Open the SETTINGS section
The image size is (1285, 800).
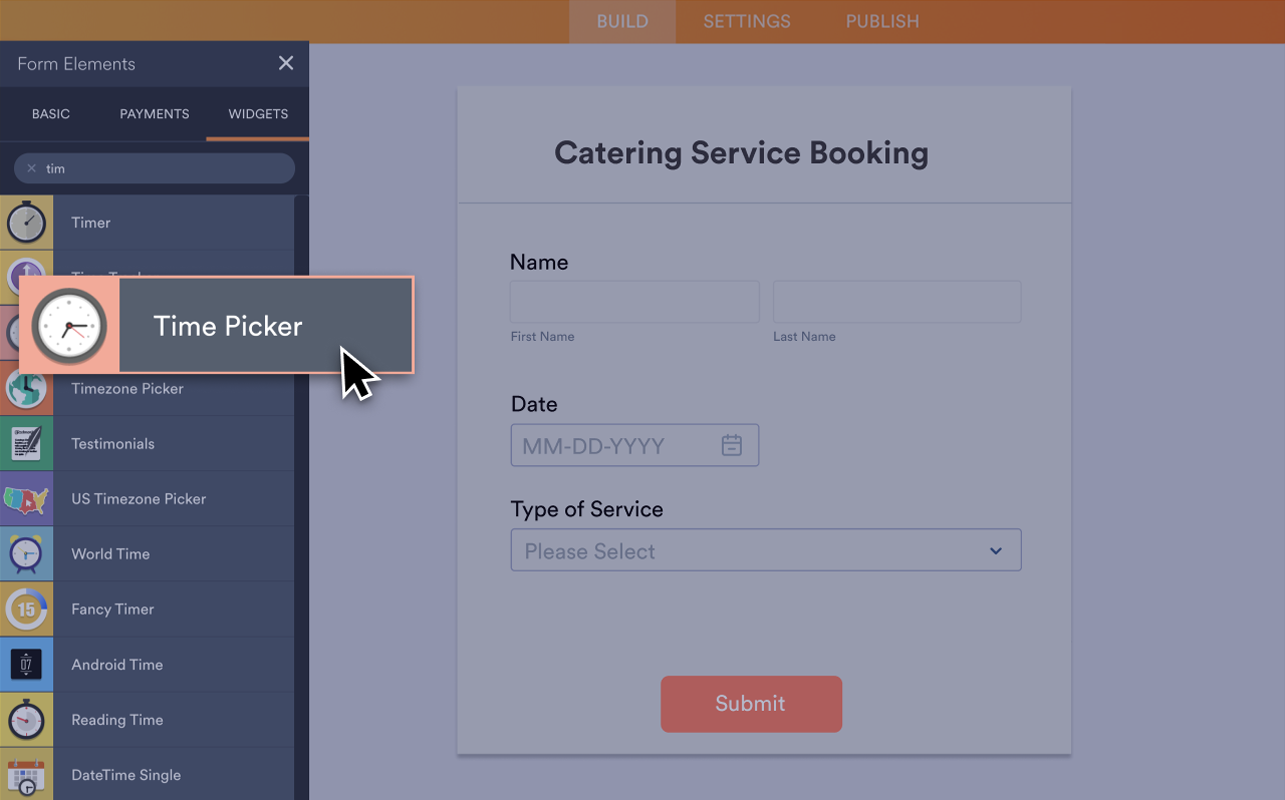pyautogui.click(x=746, y=21)
